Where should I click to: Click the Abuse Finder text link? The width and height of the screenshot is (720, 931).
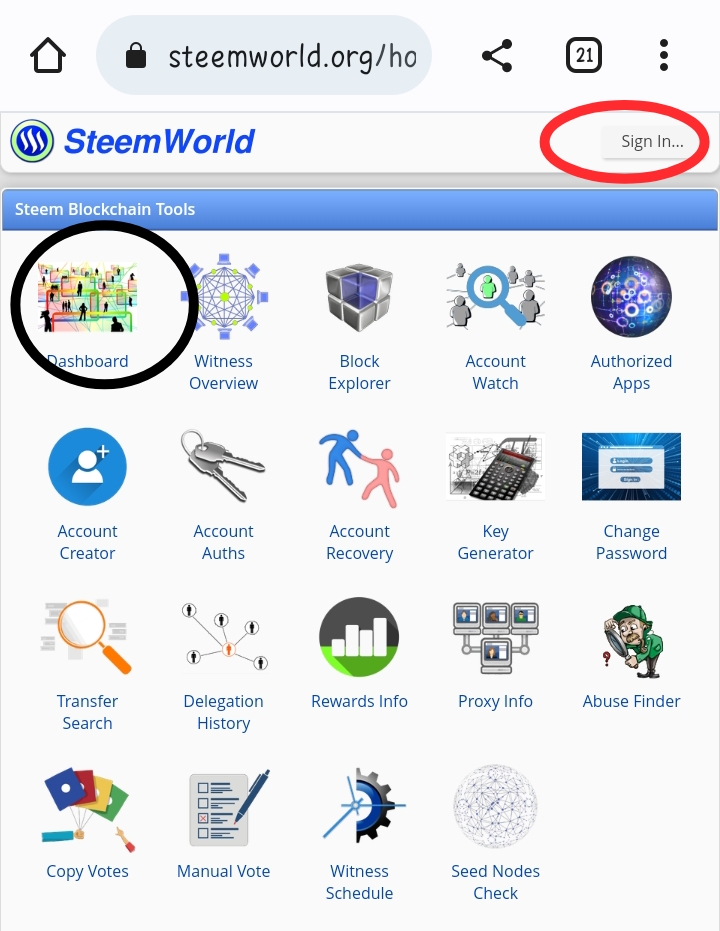pyautogui.click(x=632, y=701)
